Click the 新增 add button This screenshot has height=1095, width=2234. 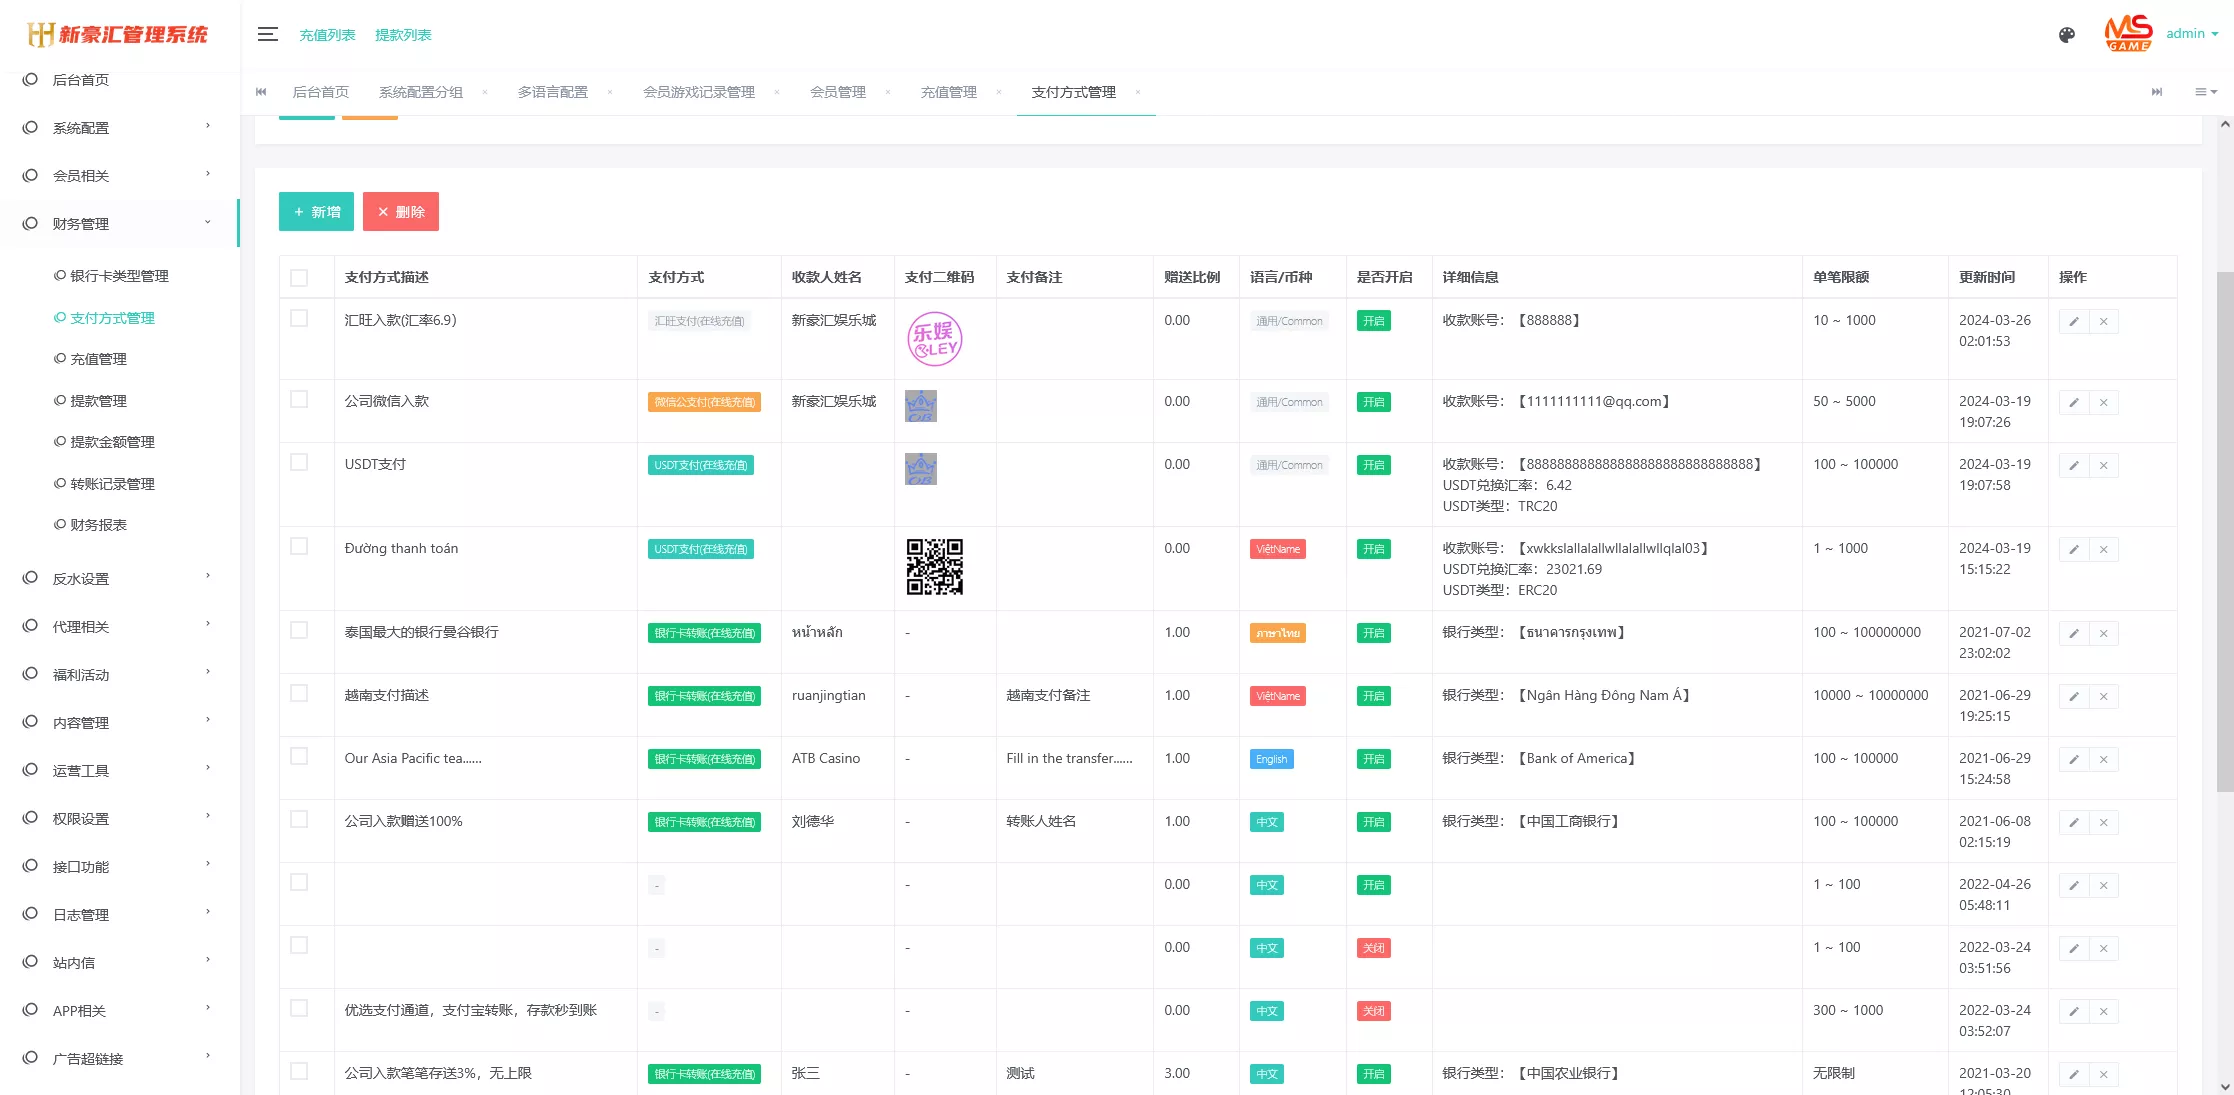coord(316,211)
